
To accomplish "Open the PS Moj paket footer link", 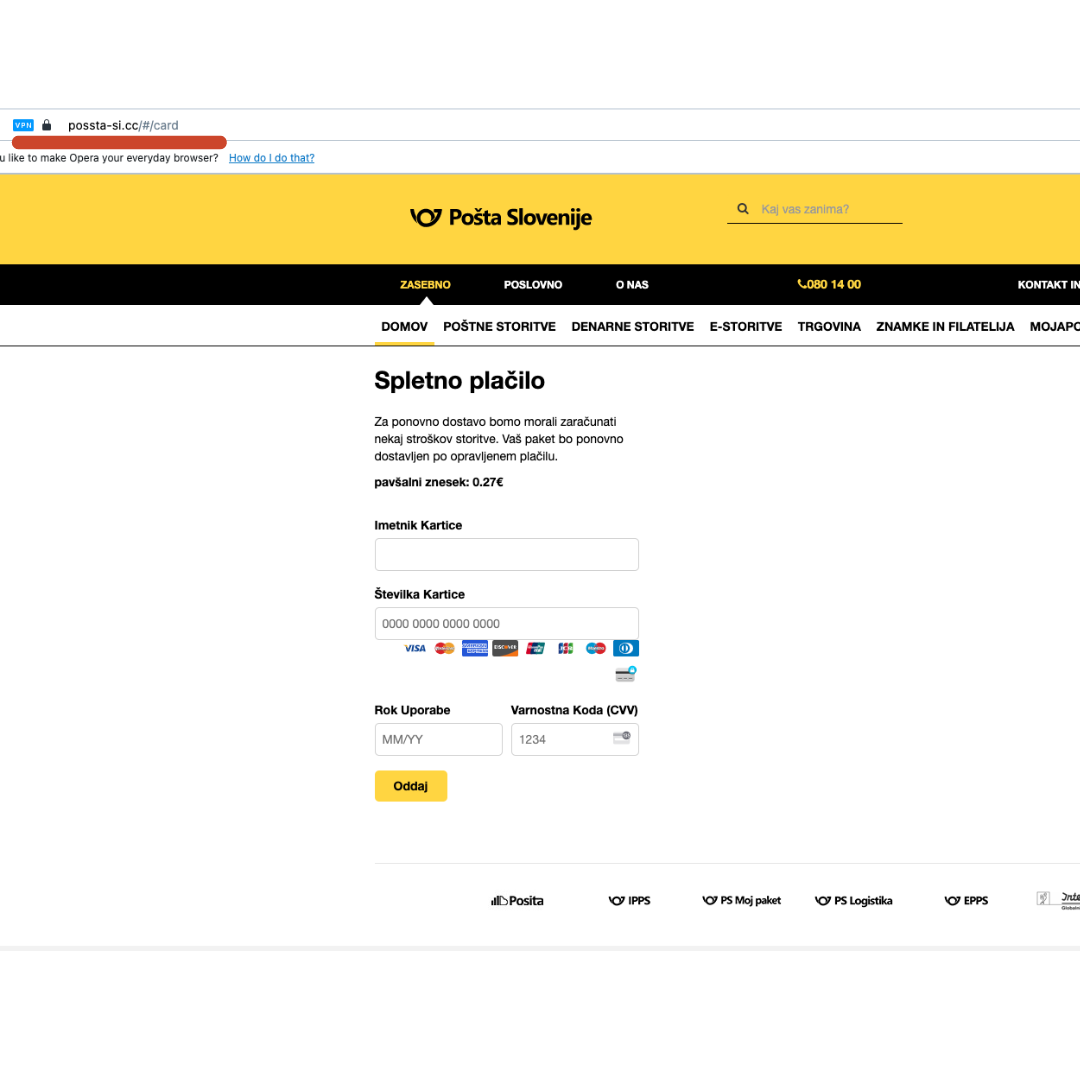I will [x=741, y=900].
